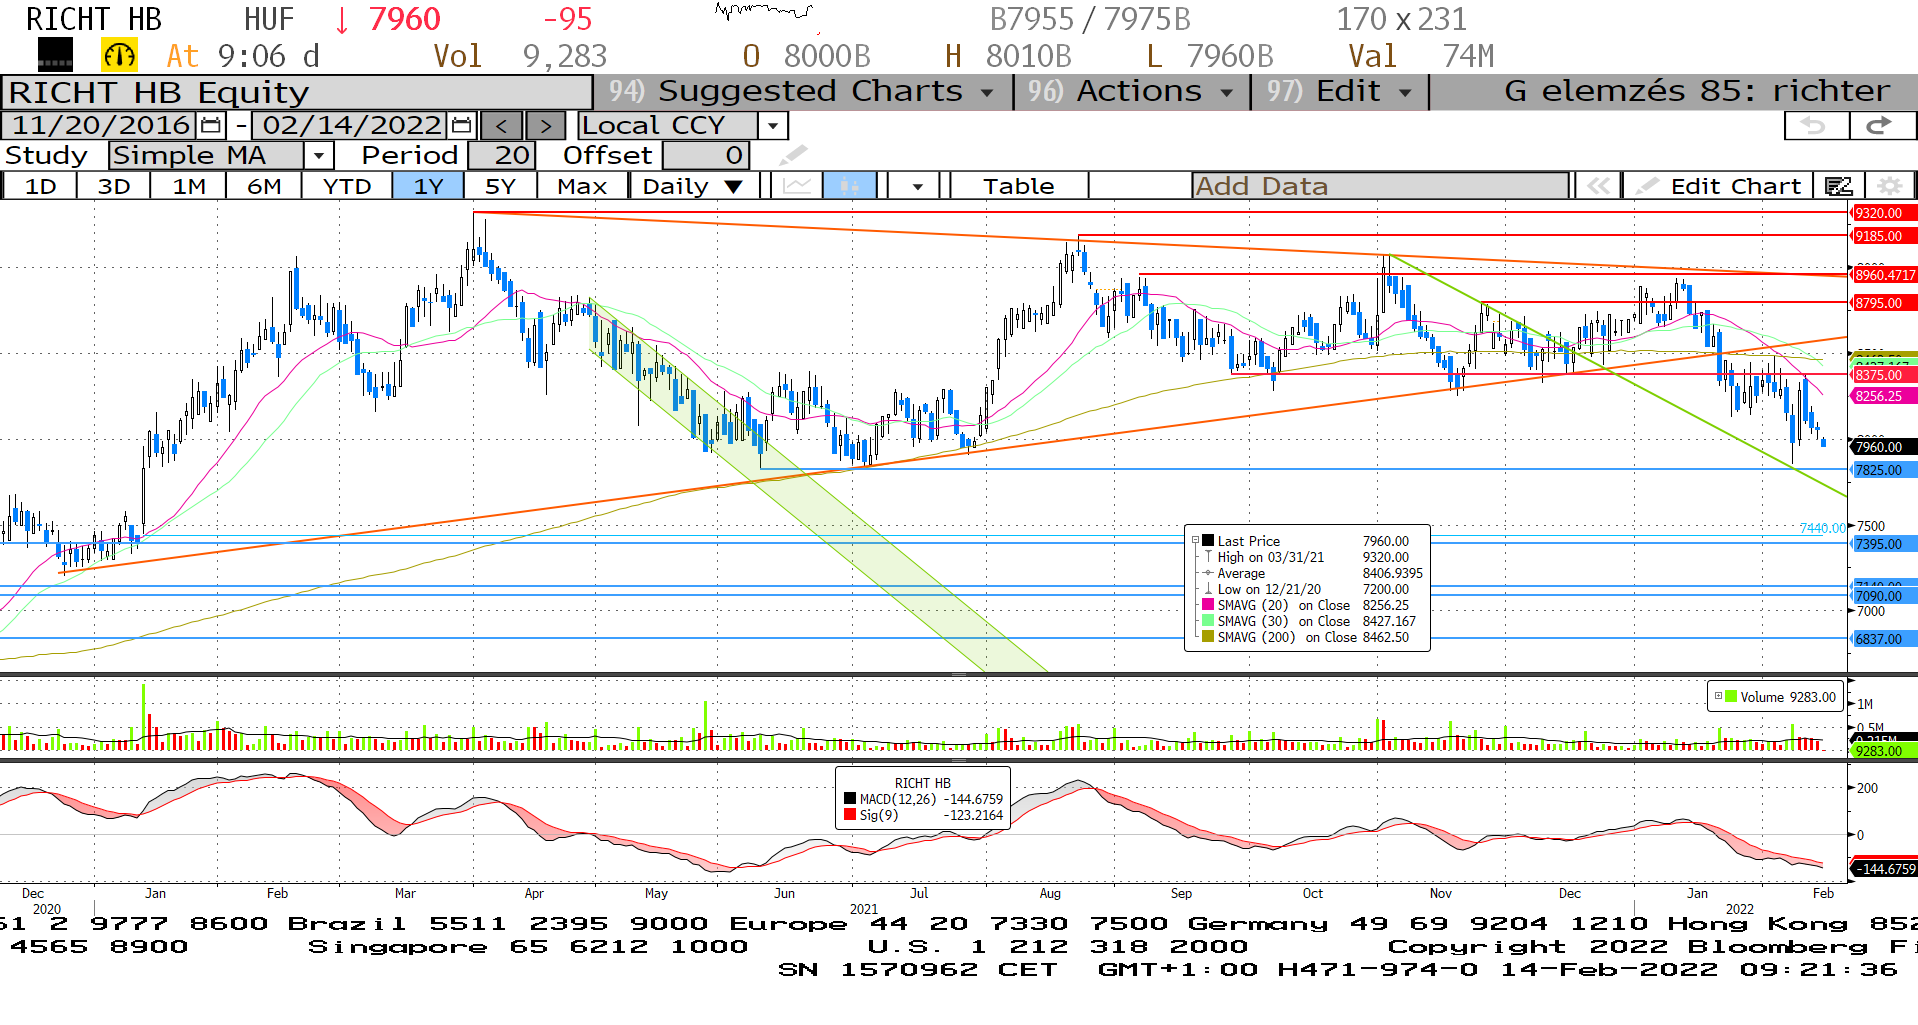
Task: Click the black Last Price legend swatch
Action: pyautogui.click(x=1208, y=541)
